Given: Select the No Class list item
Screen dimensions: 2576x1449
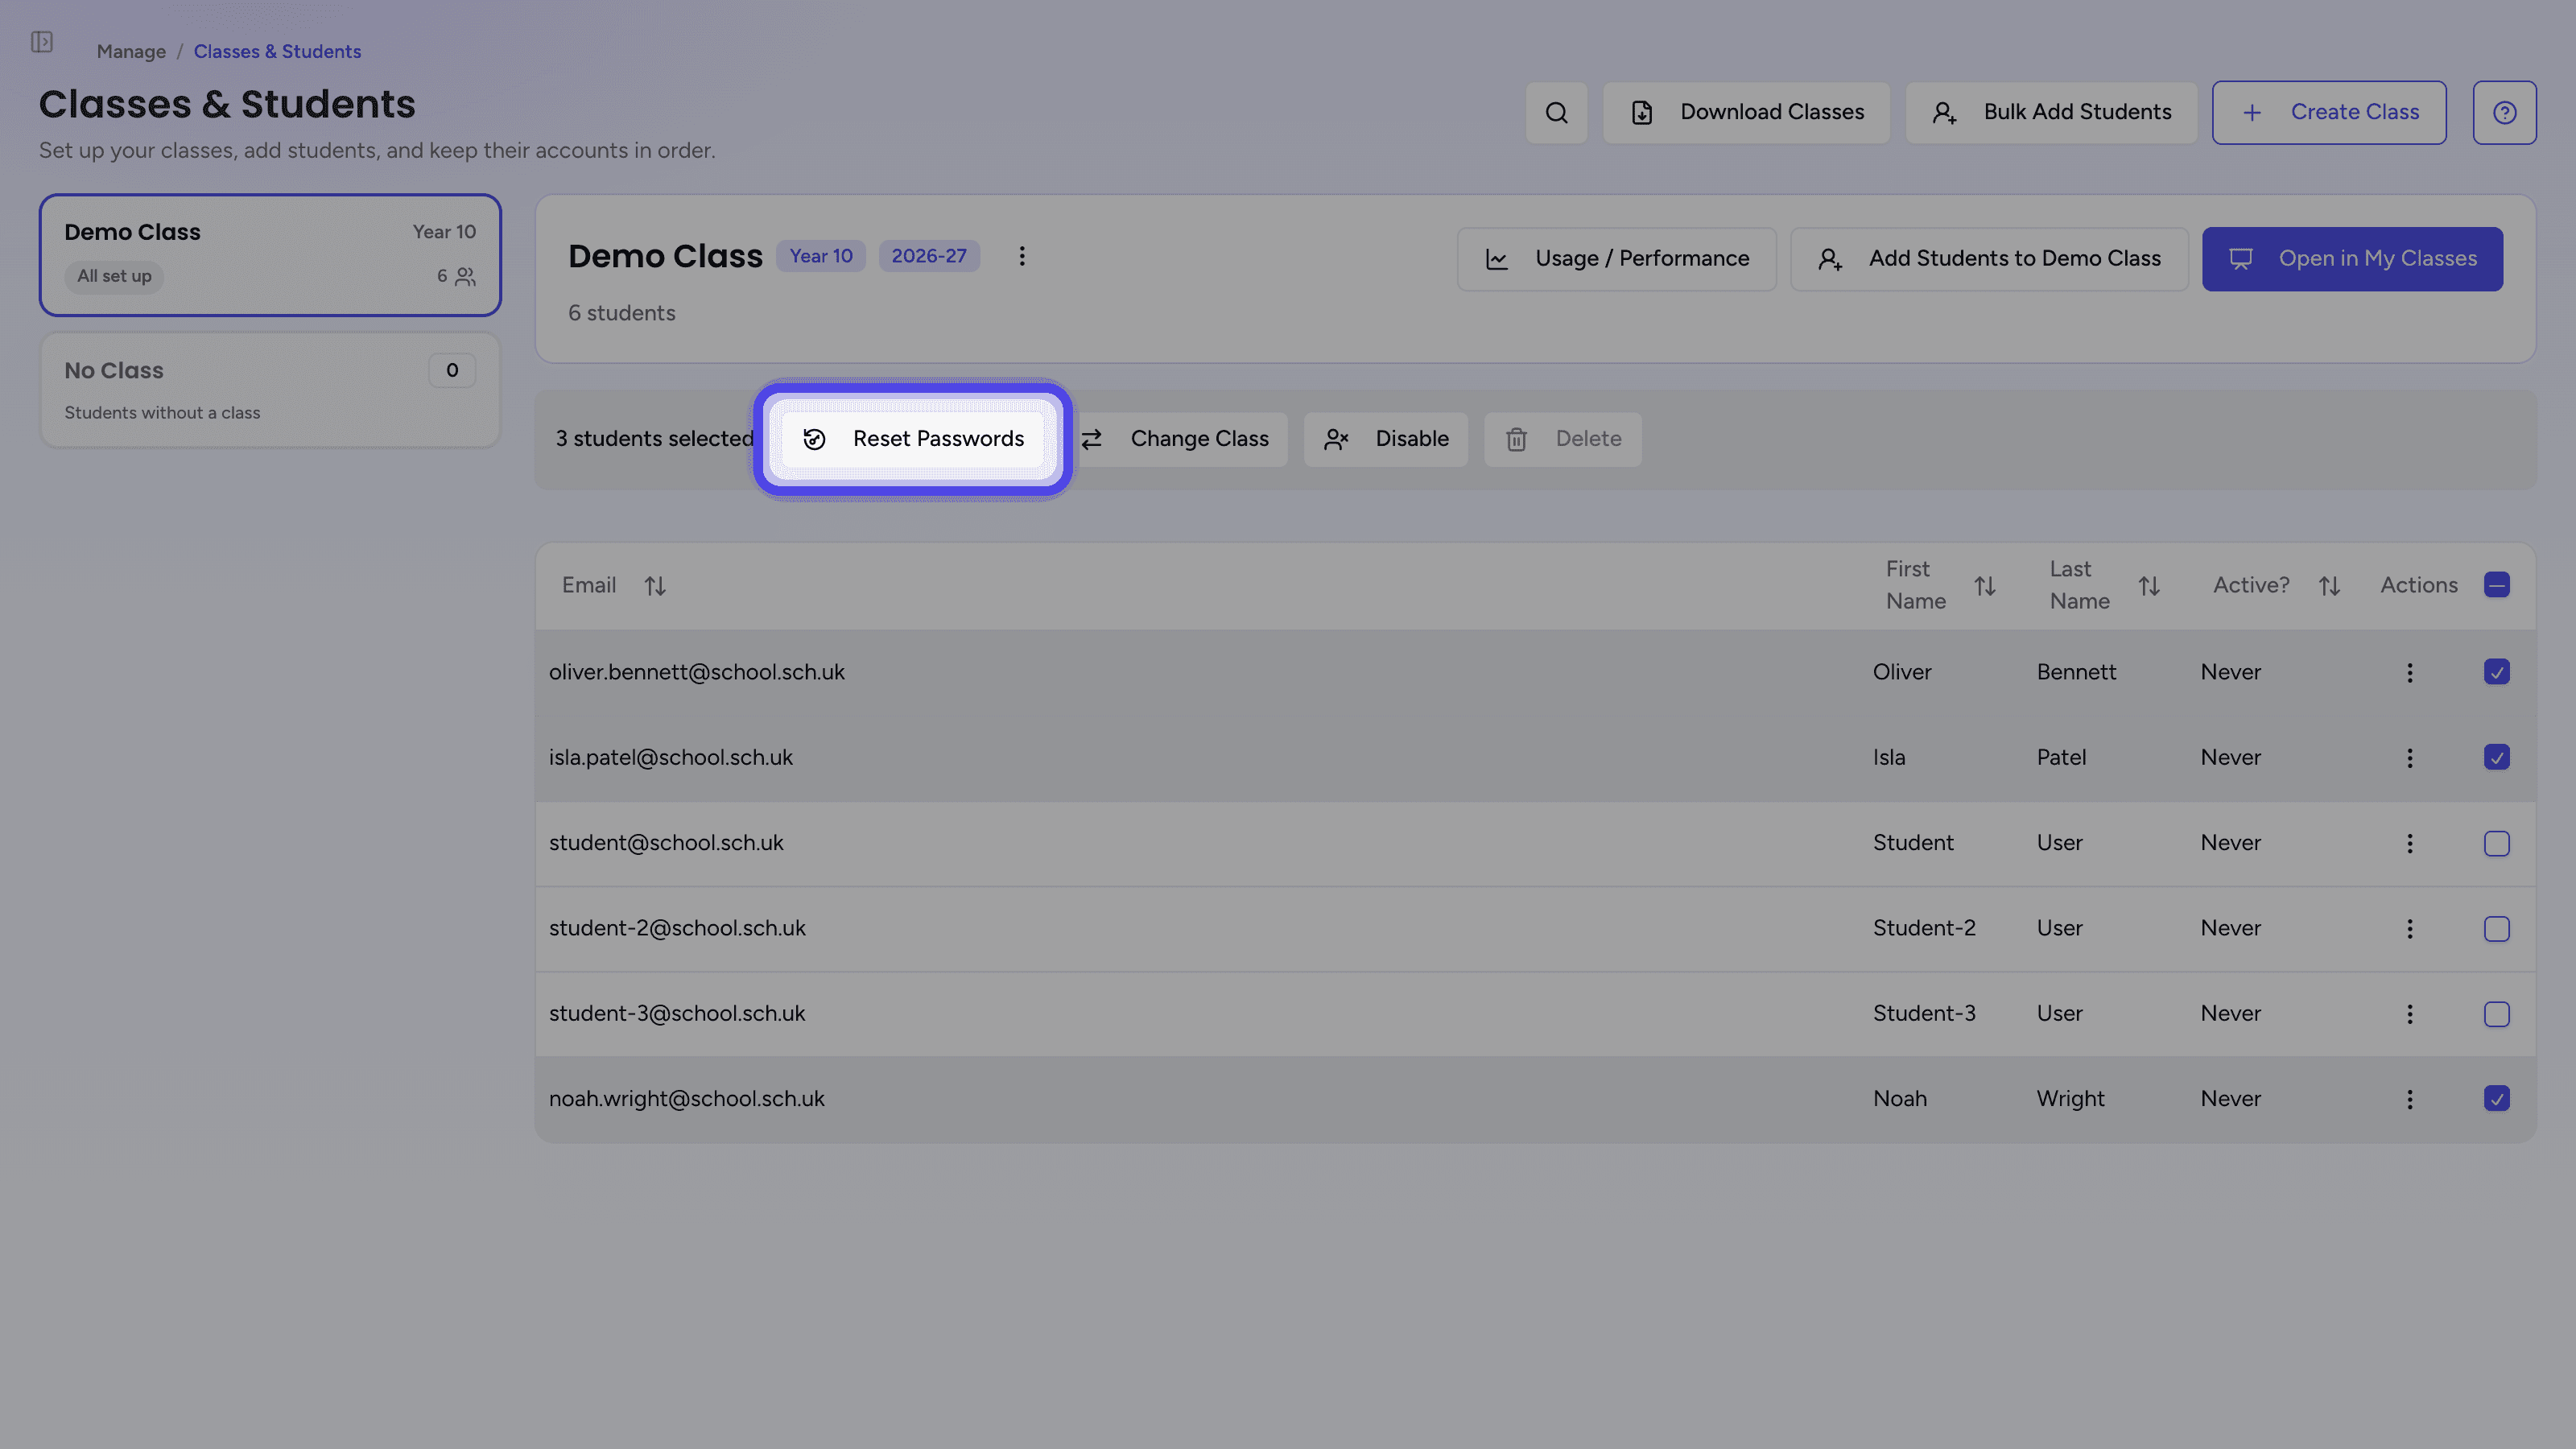Looking at the screenshot, I should coord(270,390).
